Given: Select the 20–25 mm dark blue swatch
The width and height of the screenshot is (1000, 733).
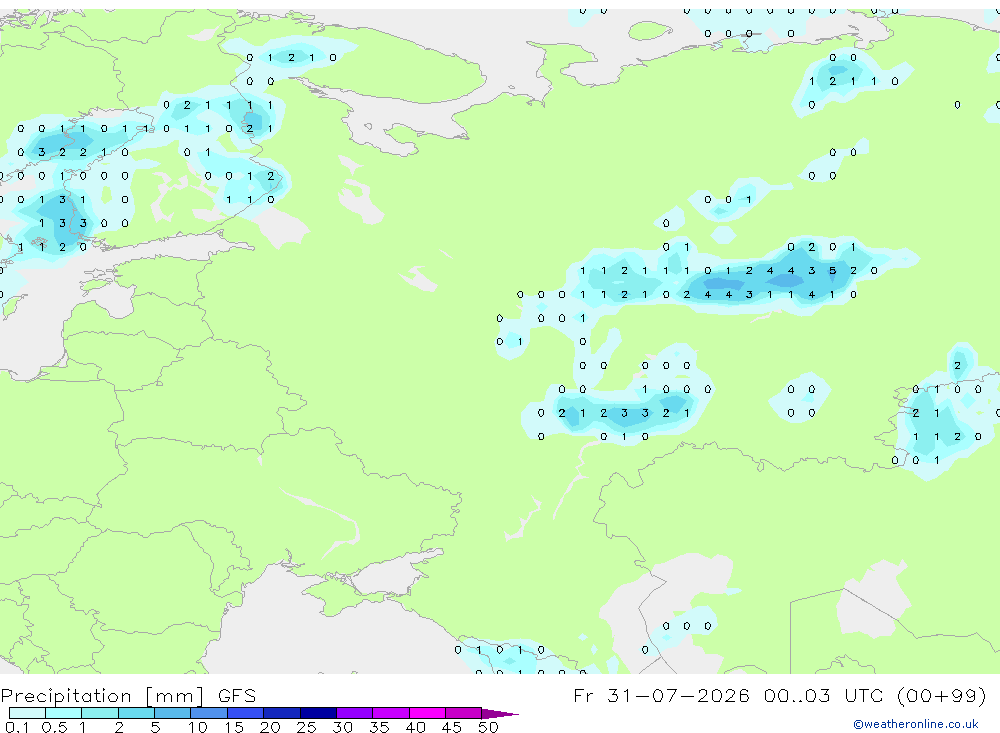Looking at the screenshot, I should 281,713.
